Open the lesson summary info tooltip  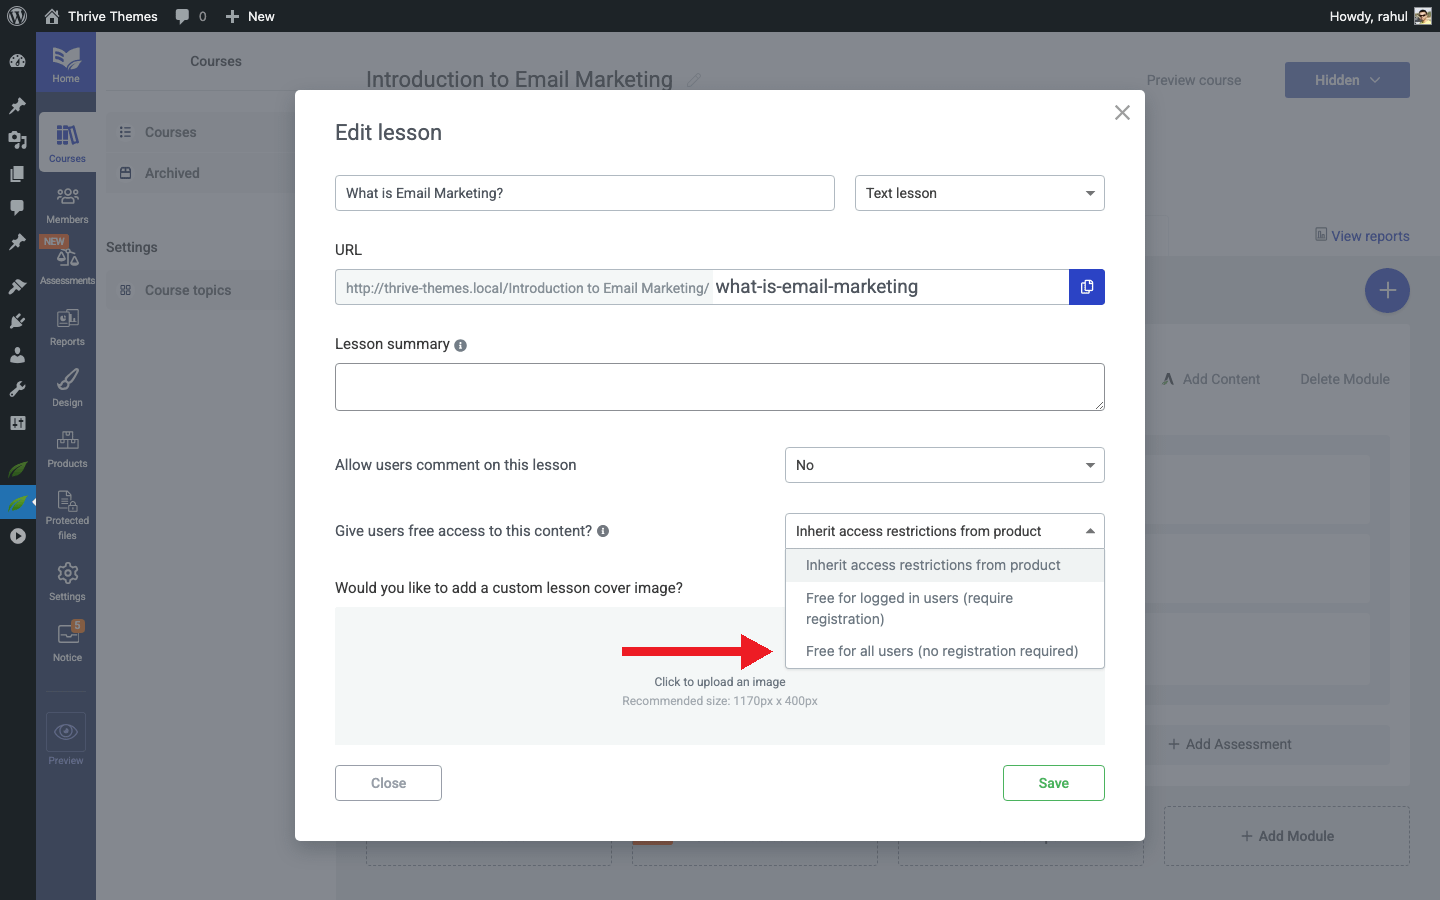[460, 344]
